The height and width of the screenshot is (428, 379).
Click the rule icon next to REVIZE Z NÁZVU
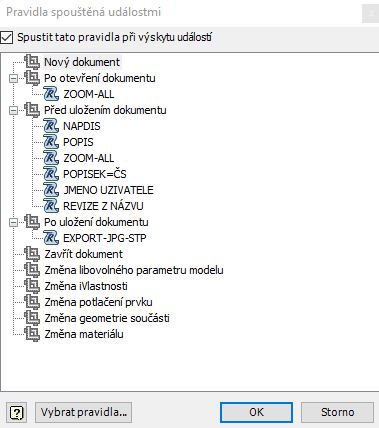click(x=51, y=206)
